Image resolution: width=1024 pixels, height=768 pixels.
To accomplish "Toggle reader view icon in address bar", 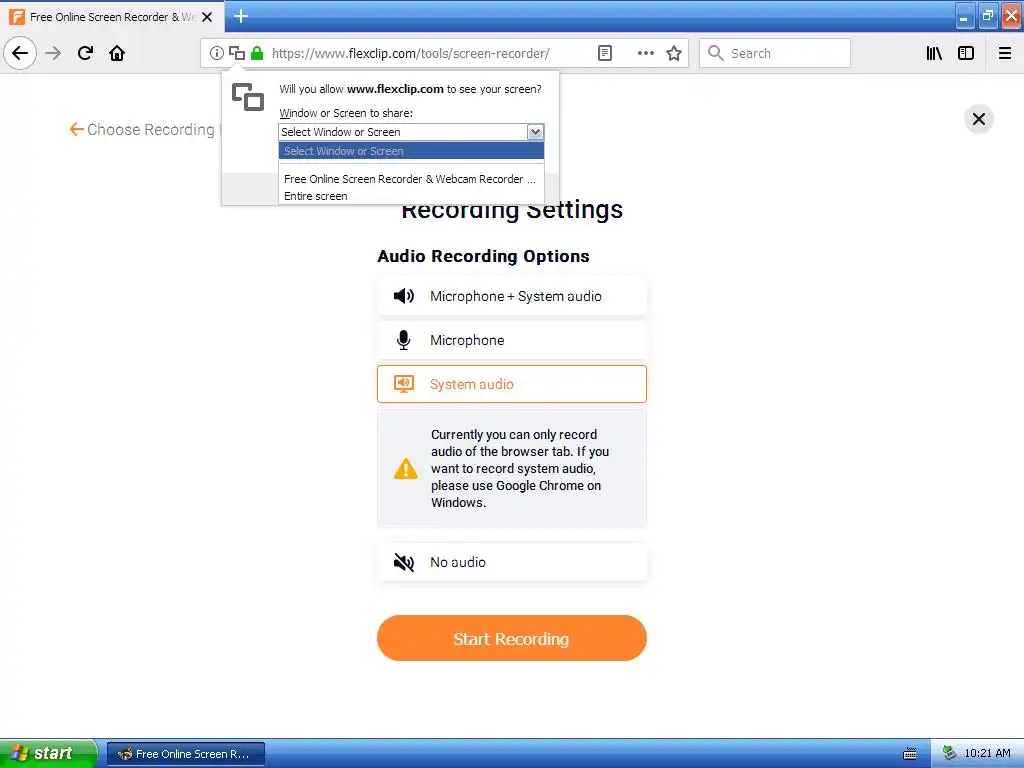I will click(605, 53).
